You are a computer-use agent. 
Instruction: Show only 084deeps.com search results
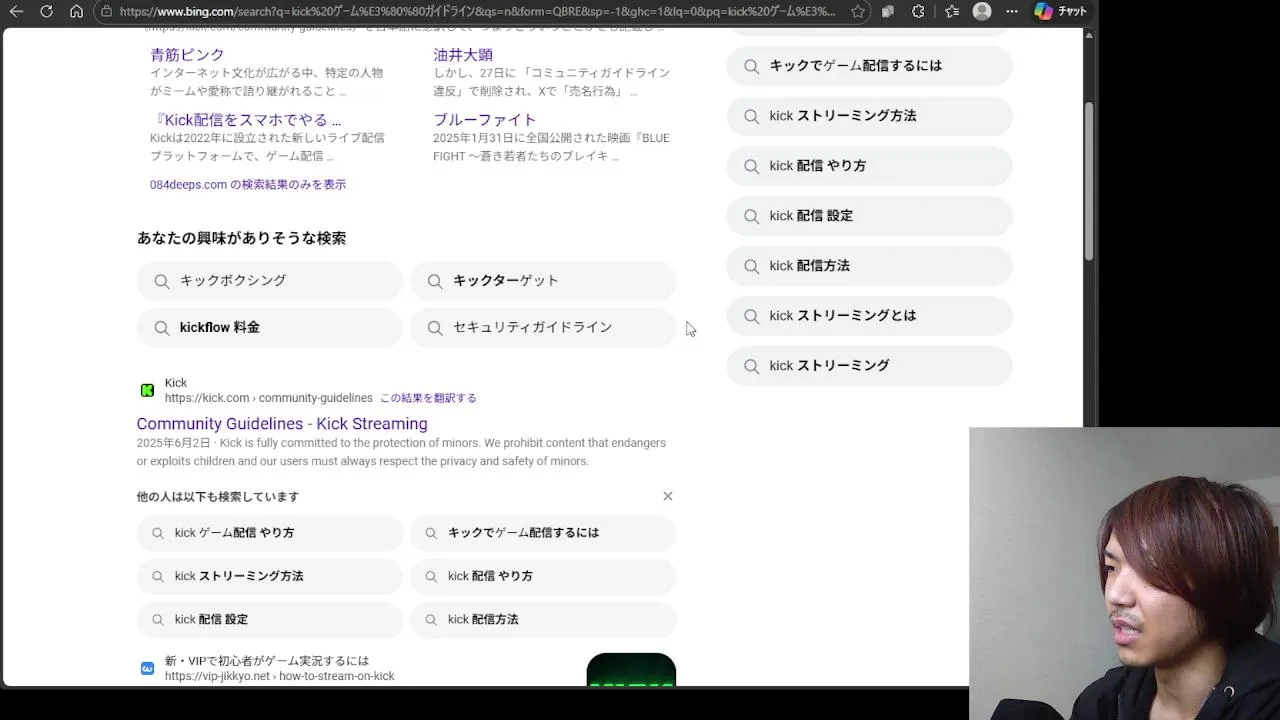pyautogui.click(x=248, y=185)
